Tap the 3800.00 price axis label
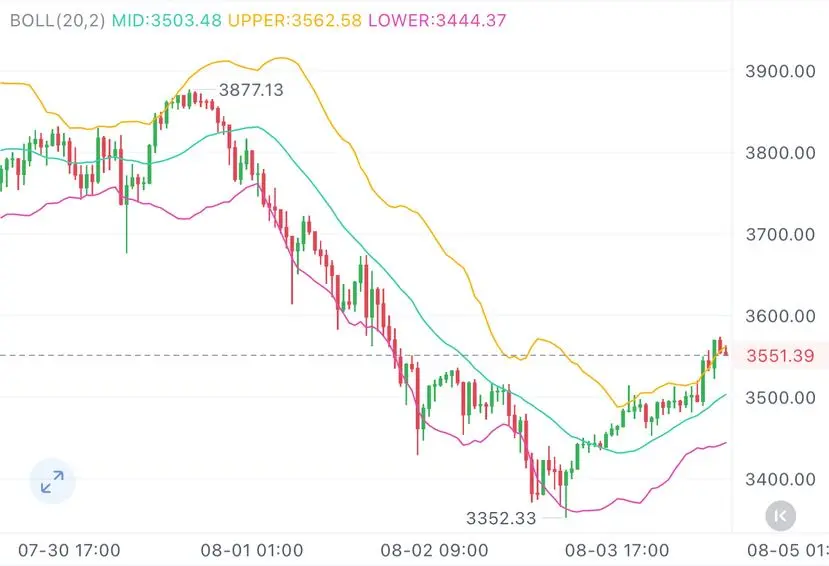 pyautogui.click(x=780, y=153)
